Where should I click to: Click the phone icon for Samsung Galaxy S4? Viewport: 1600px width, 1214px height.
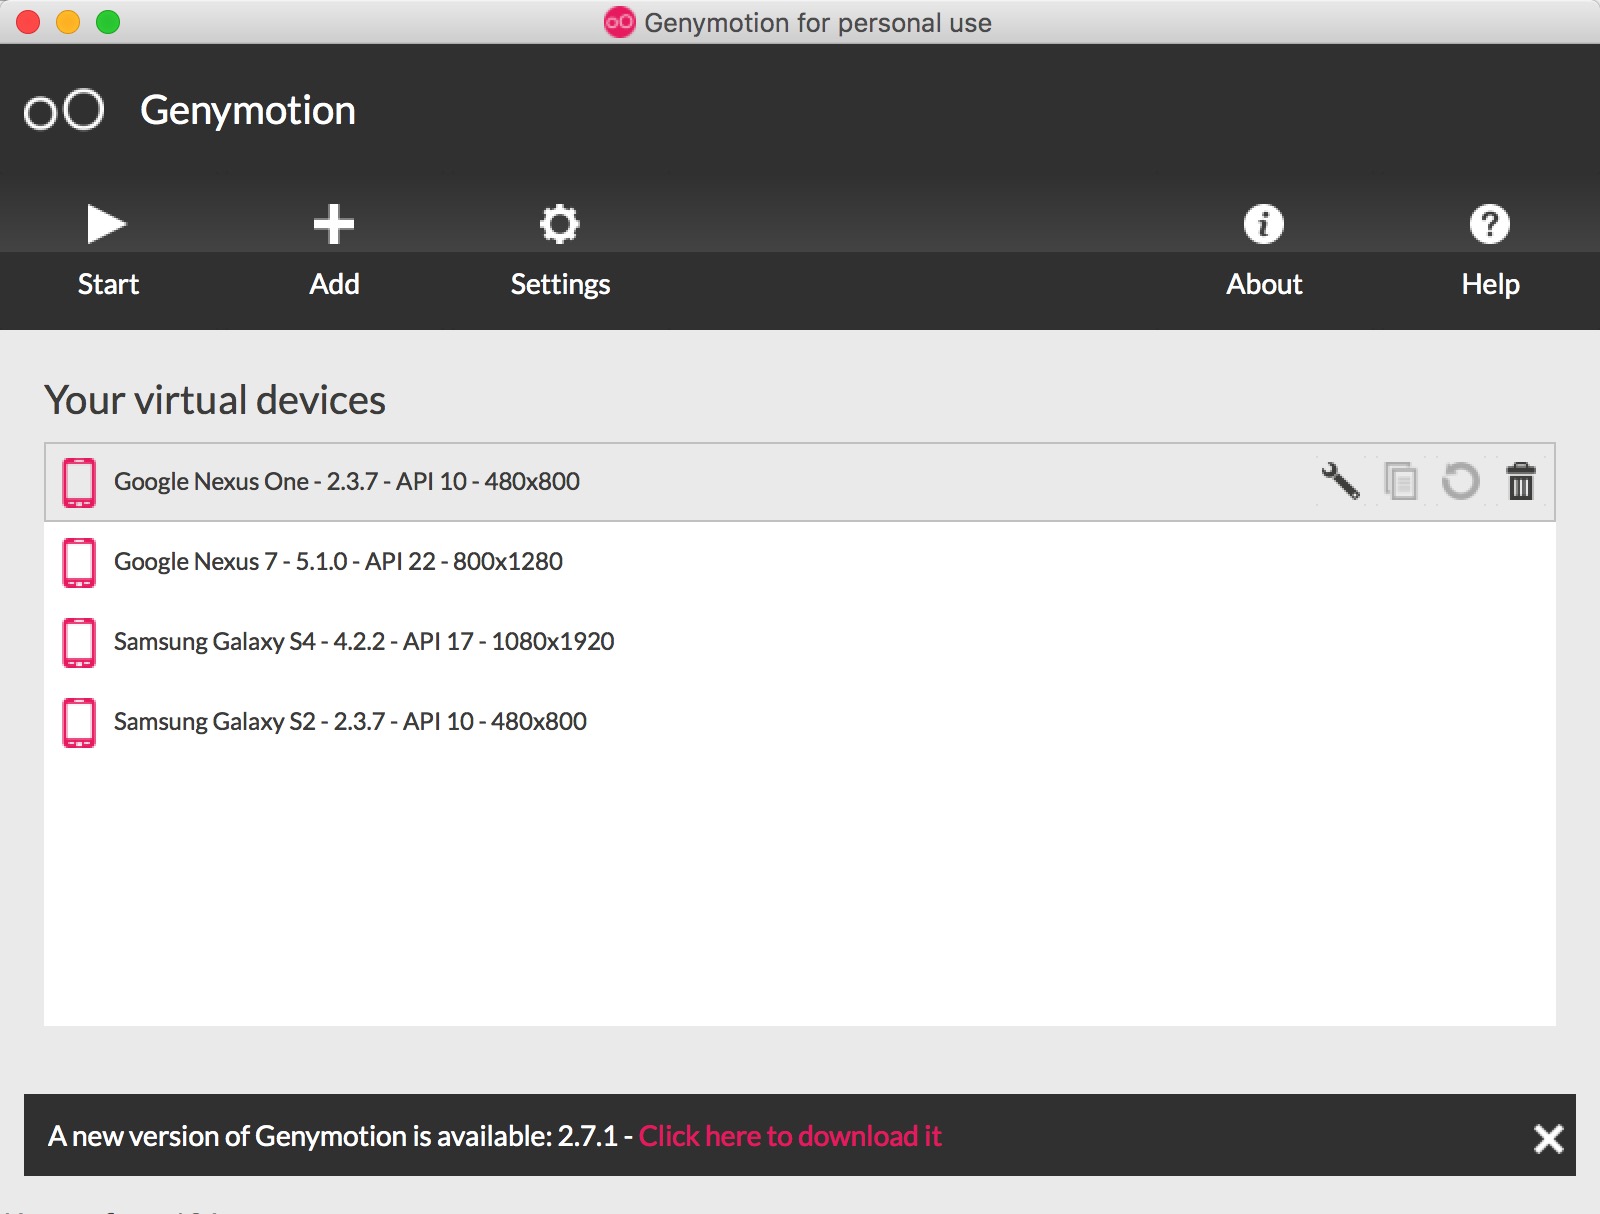coord(79,643)
